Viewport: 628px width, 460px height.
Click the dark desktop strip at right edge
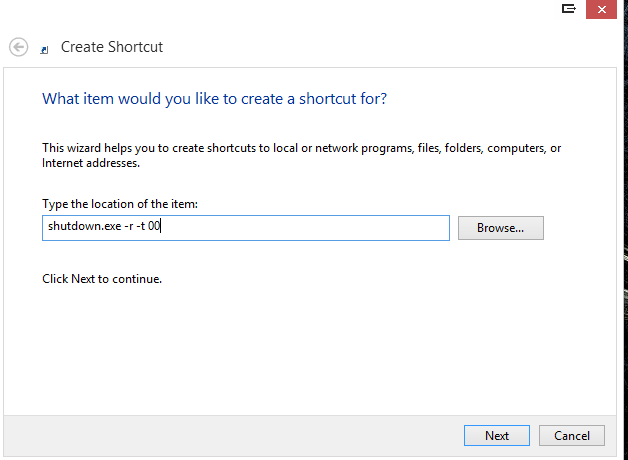(625, 240)
